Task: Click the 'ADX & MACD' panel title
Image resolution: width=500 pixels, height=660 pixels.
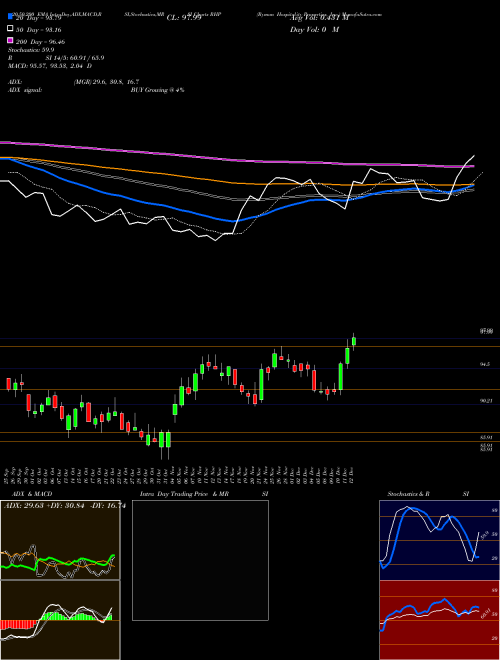Action: click(x=32, y=494)
